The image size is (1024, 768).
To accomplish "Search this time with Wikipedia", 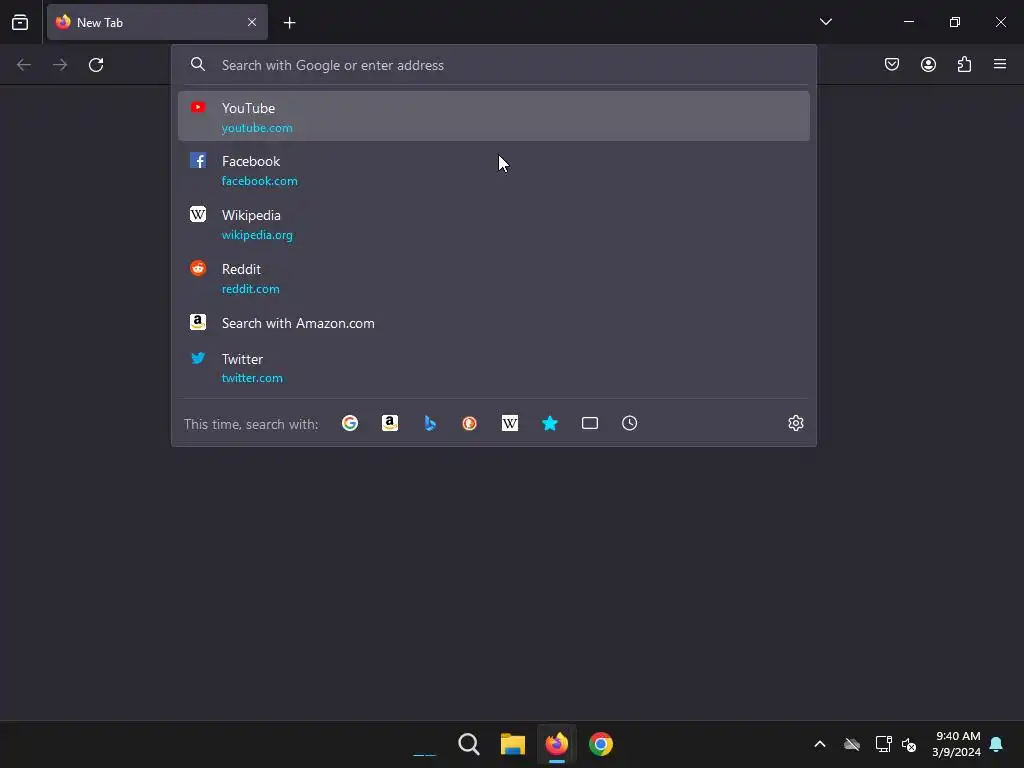I will point(510,423).
